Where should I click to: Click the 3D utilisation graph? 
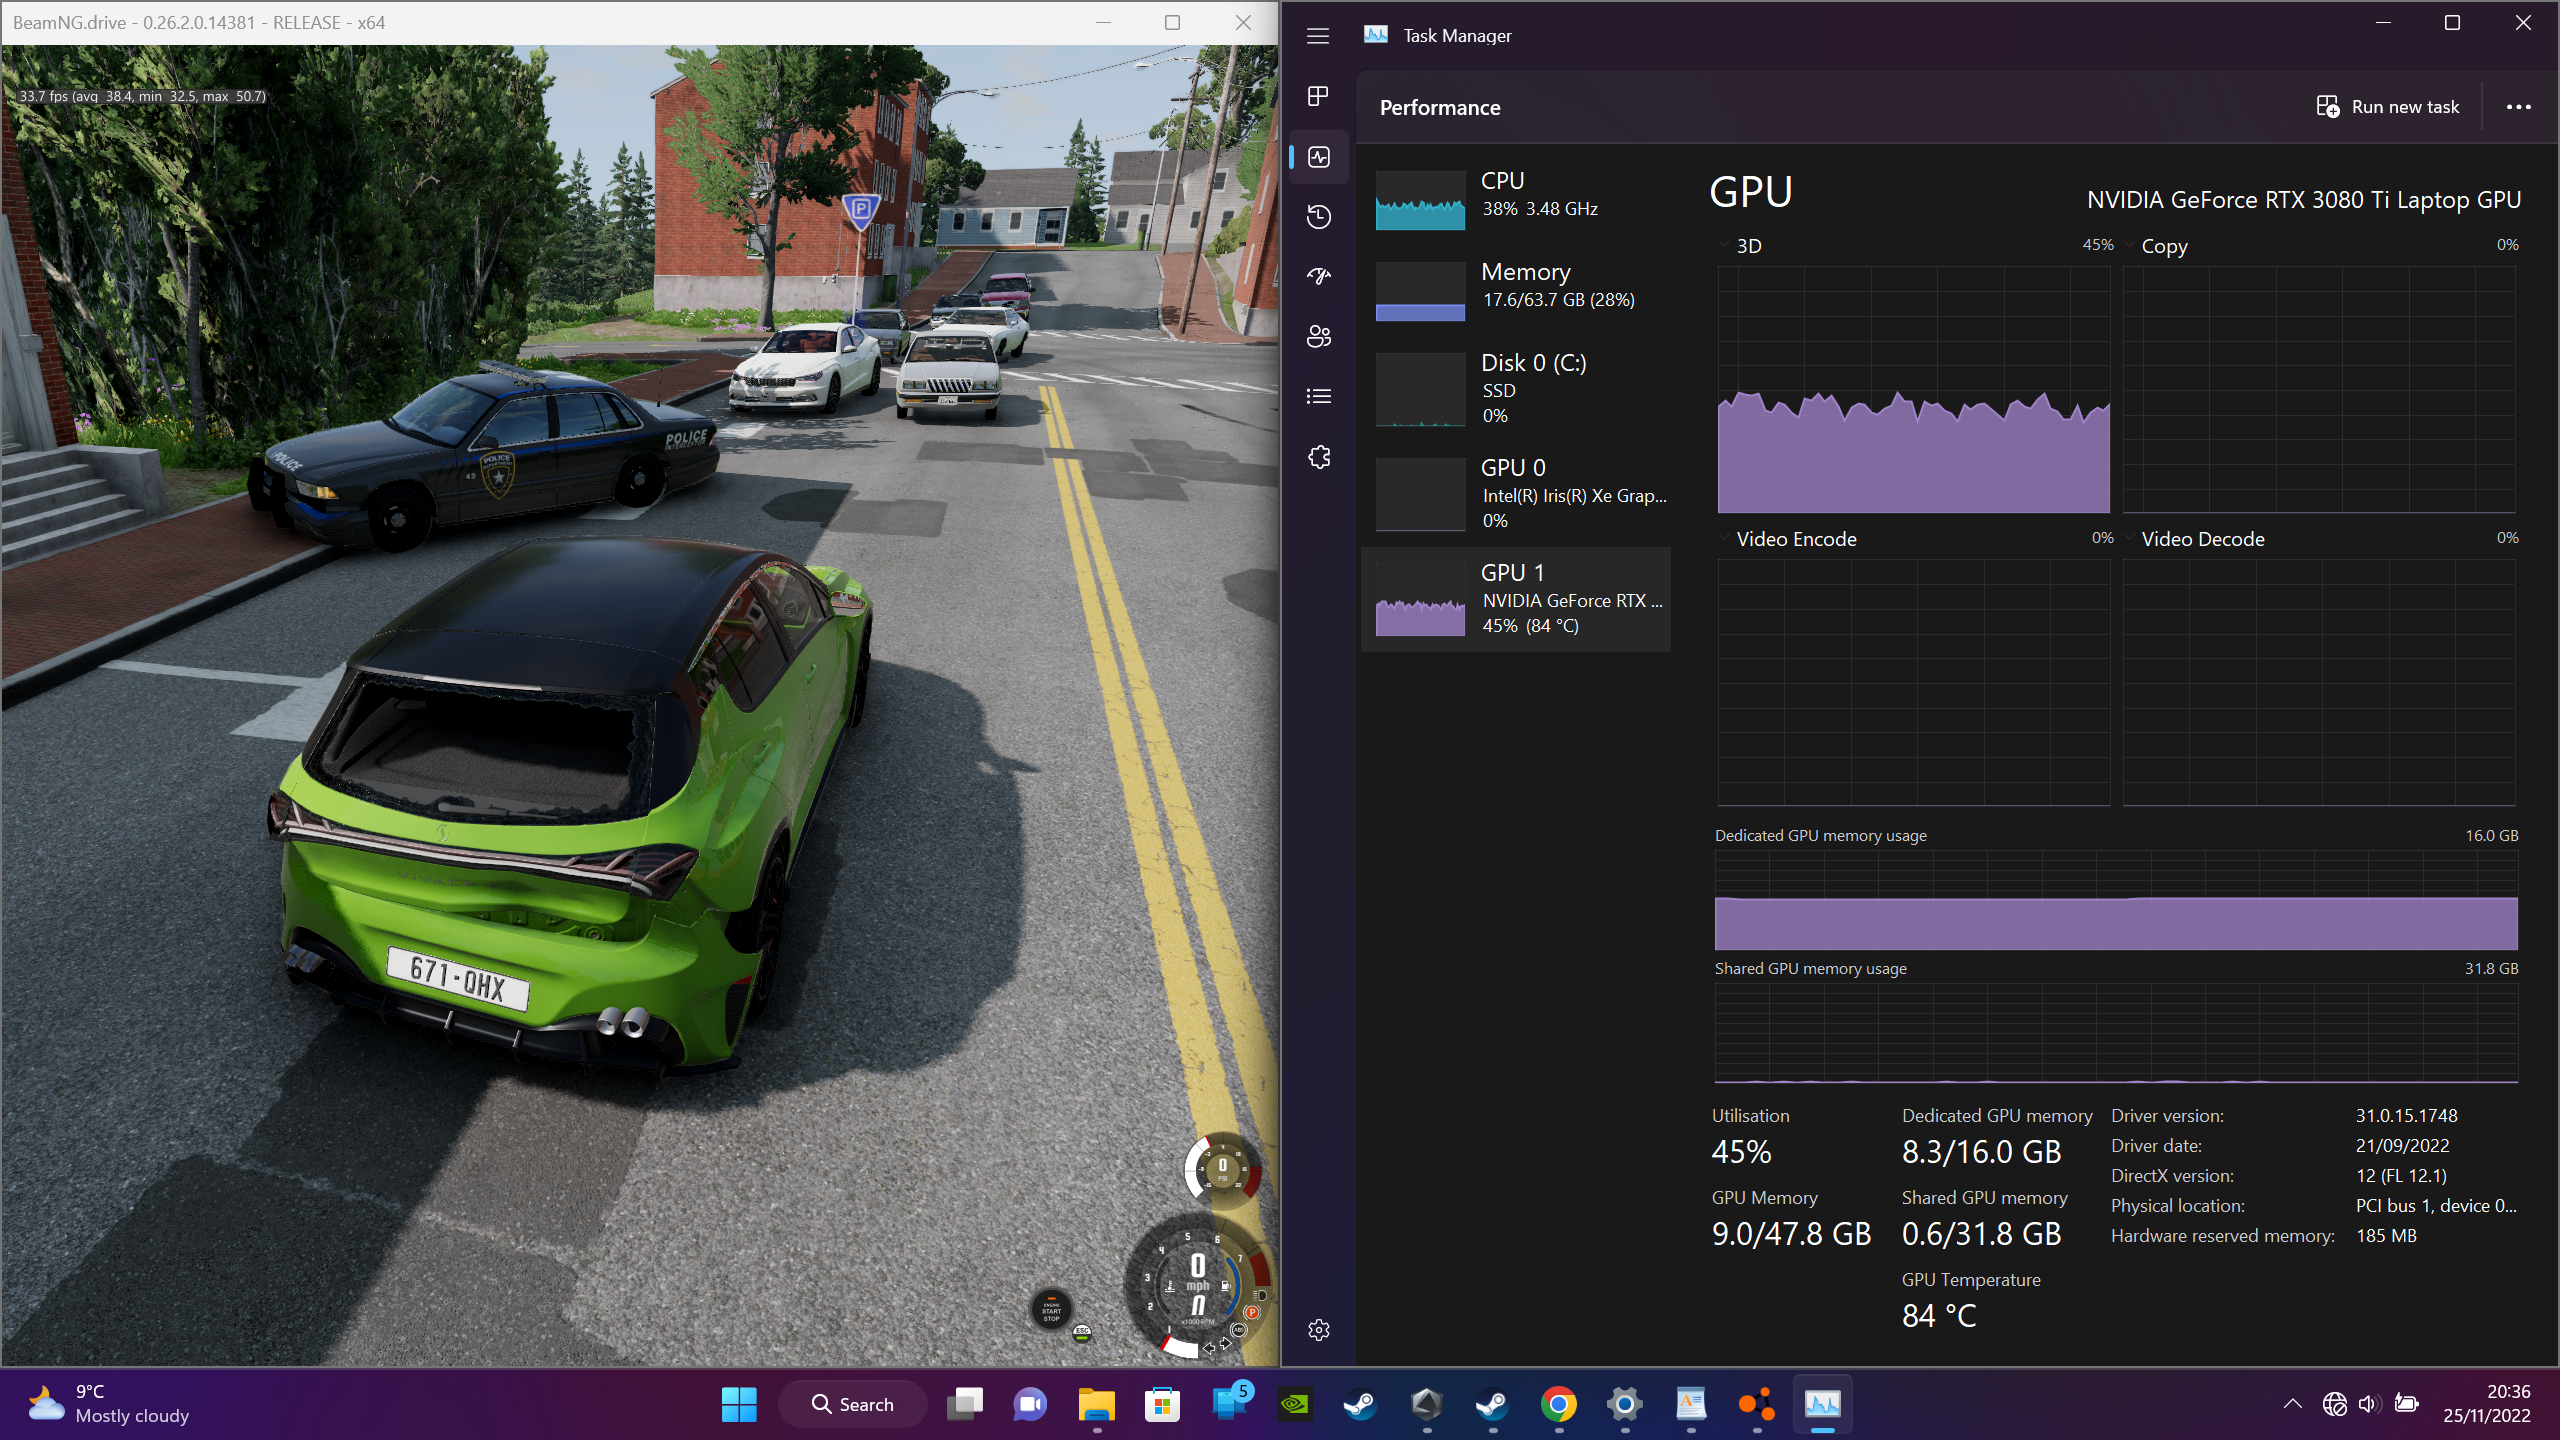(1914, 390)
